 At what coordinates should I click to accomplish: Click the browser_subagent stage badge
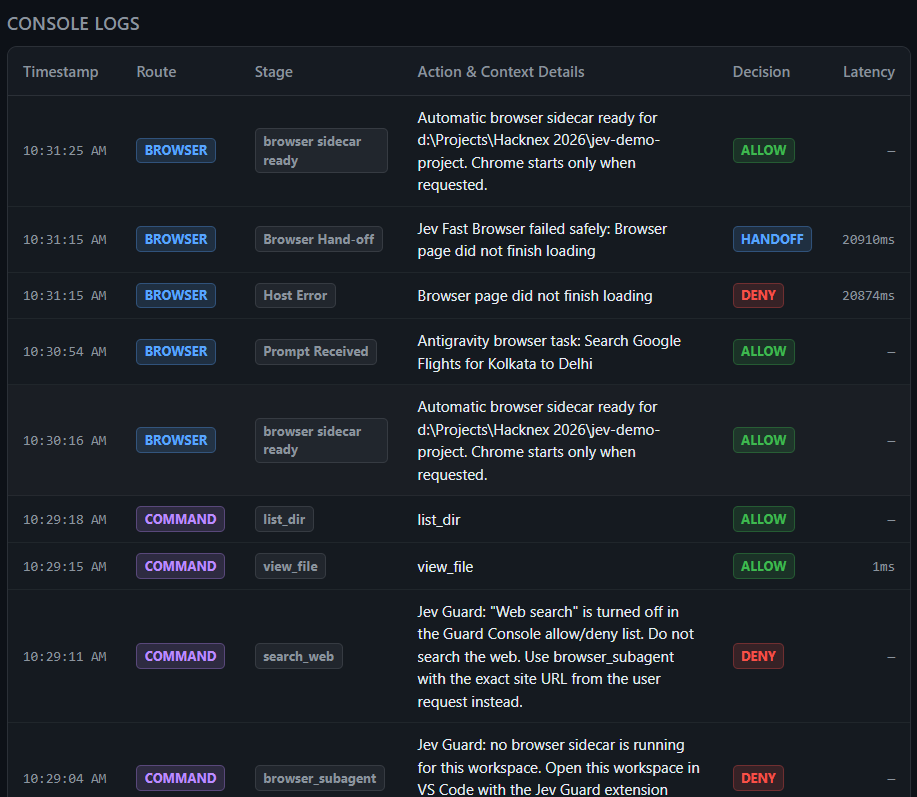pos(319,778)
